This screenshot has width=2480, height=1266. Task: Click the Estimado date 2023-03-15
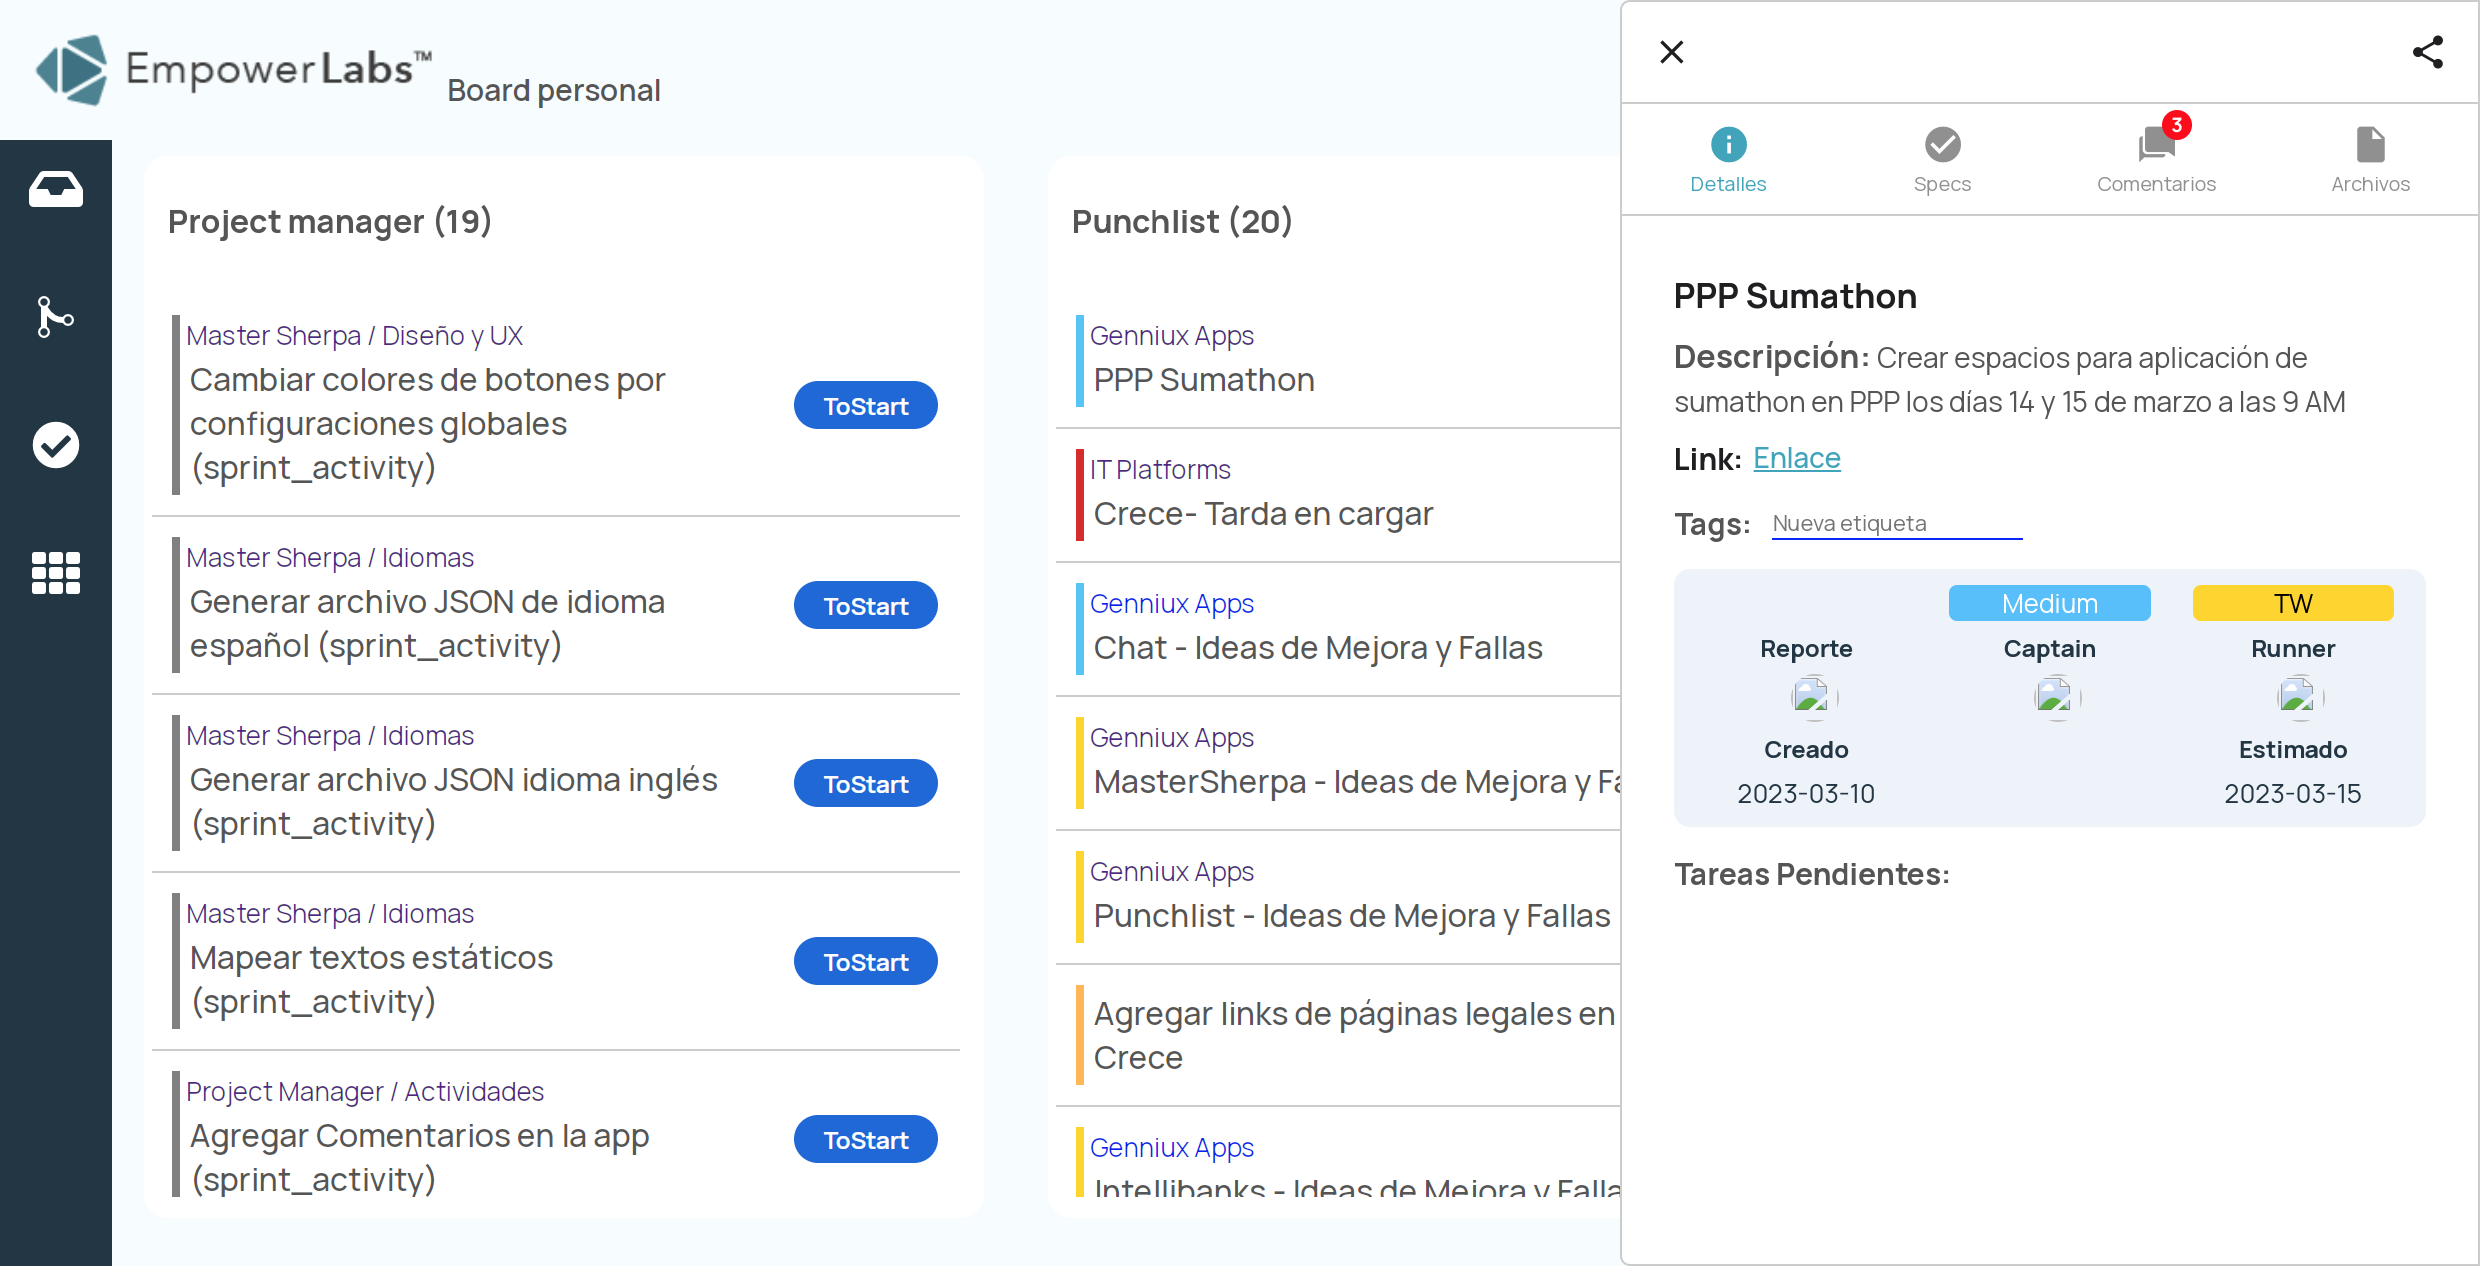point(2292,794)
